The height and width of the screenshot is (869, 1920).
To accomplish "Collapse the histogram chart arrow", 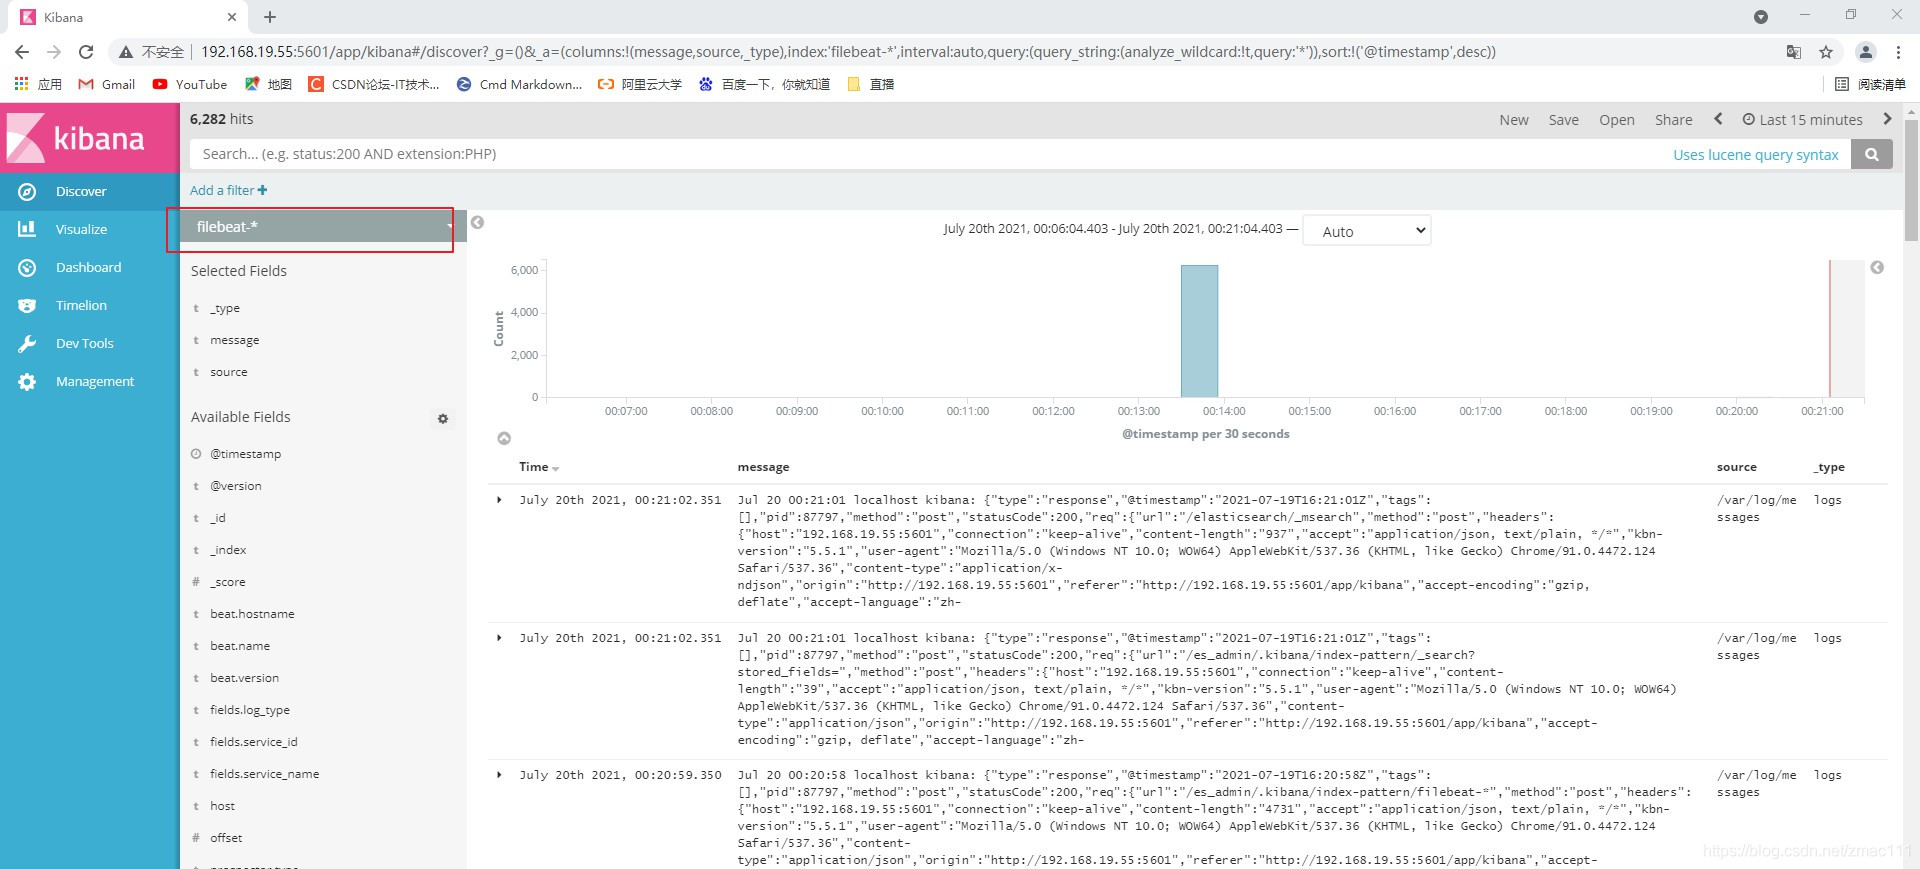I will (504, 438).
